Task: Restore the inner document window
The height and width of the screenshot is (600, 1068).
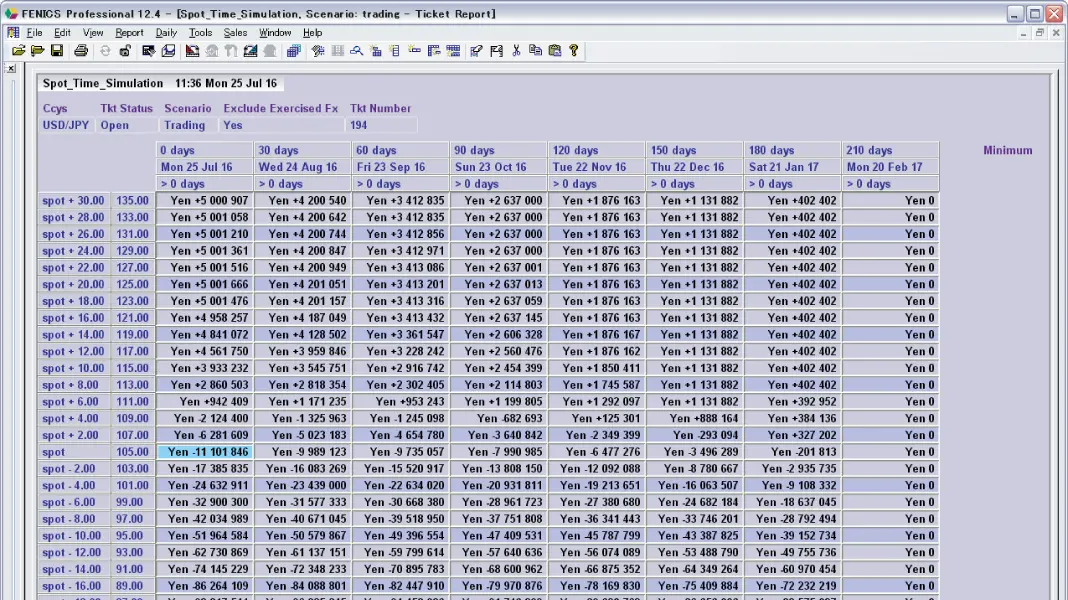Action: pos(1039,33)
